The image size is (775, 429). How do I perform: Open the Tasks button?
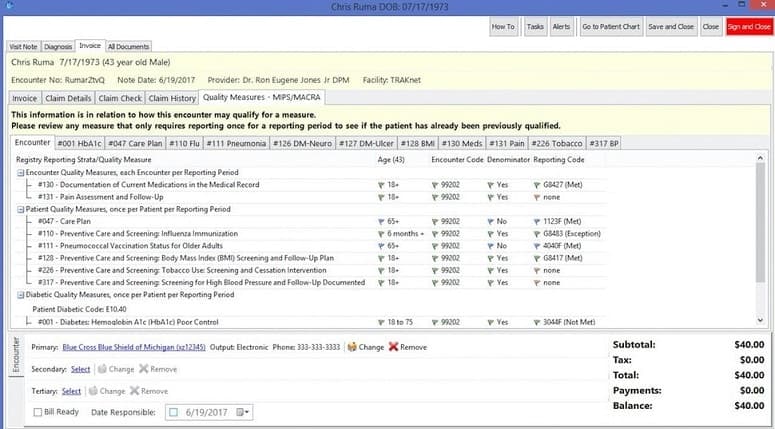click(x=535, y=27)
